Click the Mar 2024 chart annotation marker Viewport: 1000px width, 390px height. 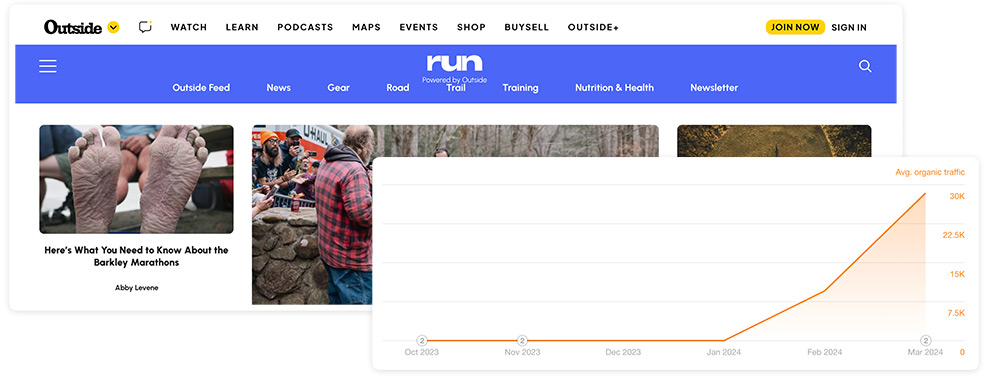point(925,340)
